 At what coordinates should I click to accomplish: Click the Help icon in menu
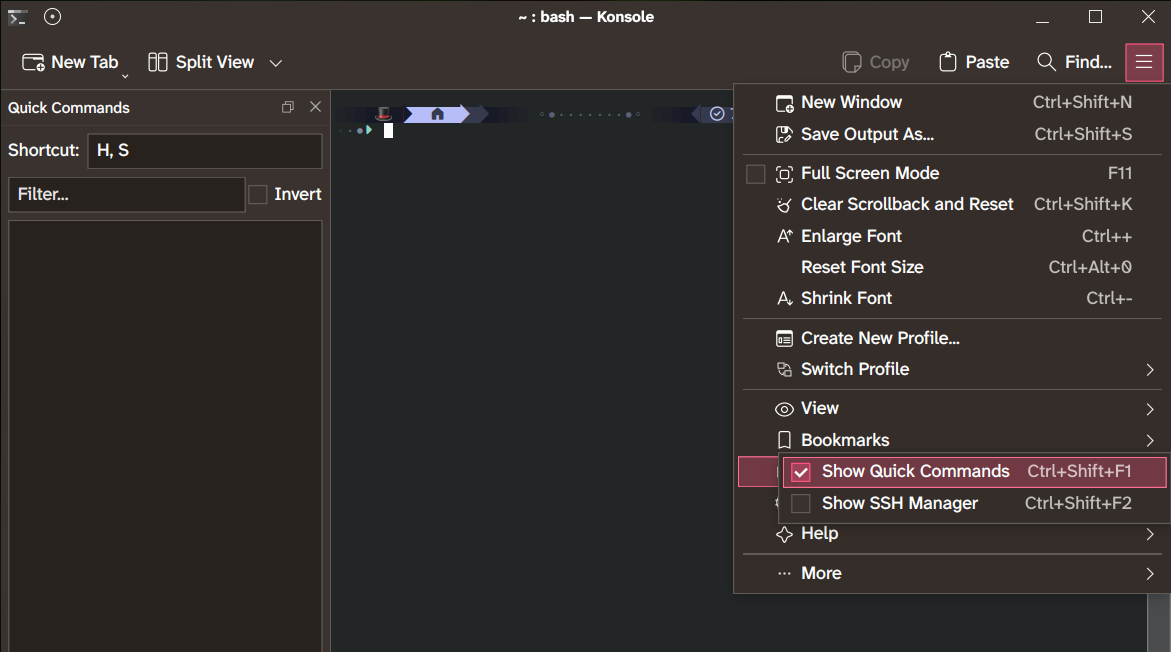[784, 534]
